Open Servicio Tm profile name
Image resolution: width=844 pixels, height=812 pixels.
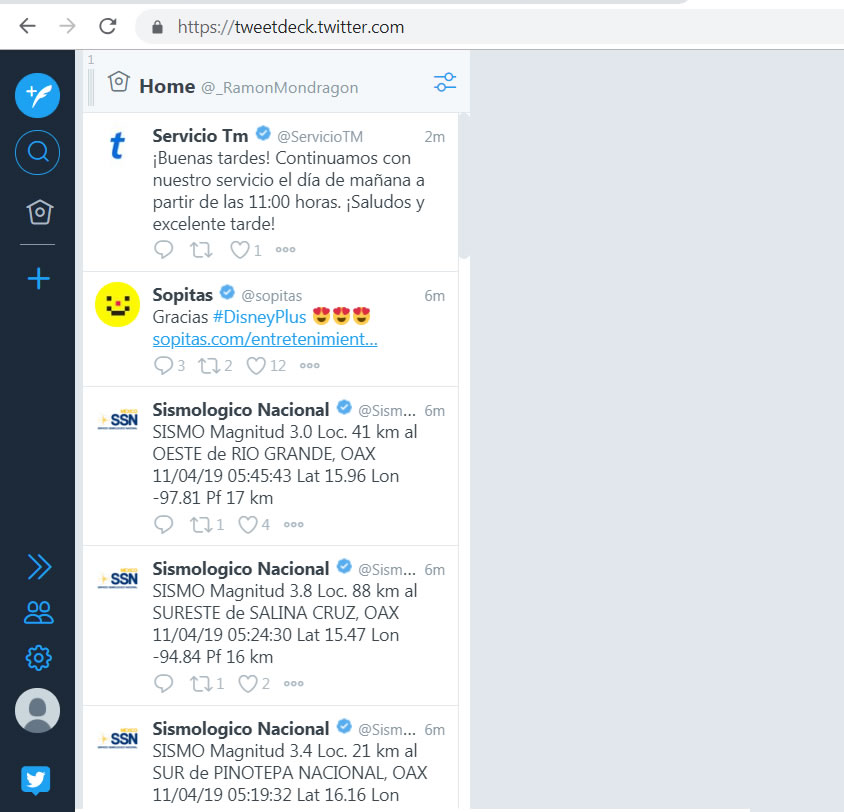coord(200,136)
